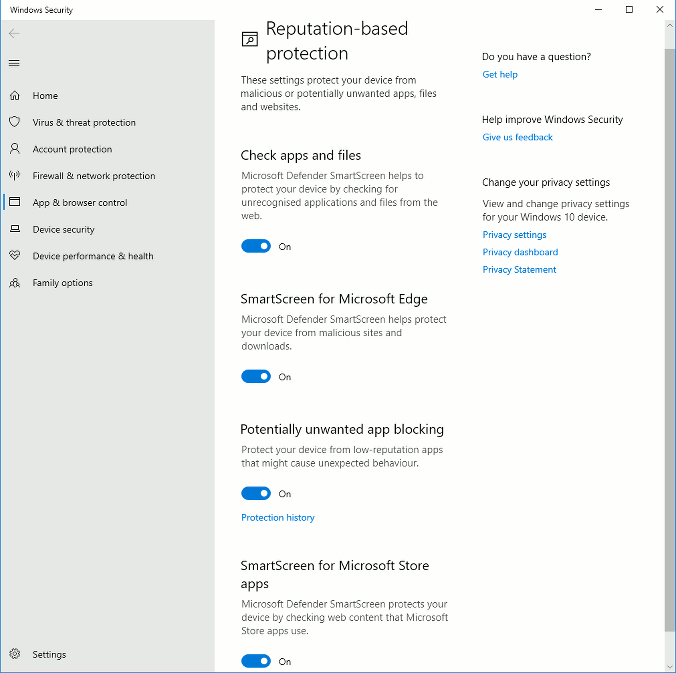Turn off Check apps and files toggle
Image resolution: width=676 pixels, height=673 pixels.
(x=256, y=246)
